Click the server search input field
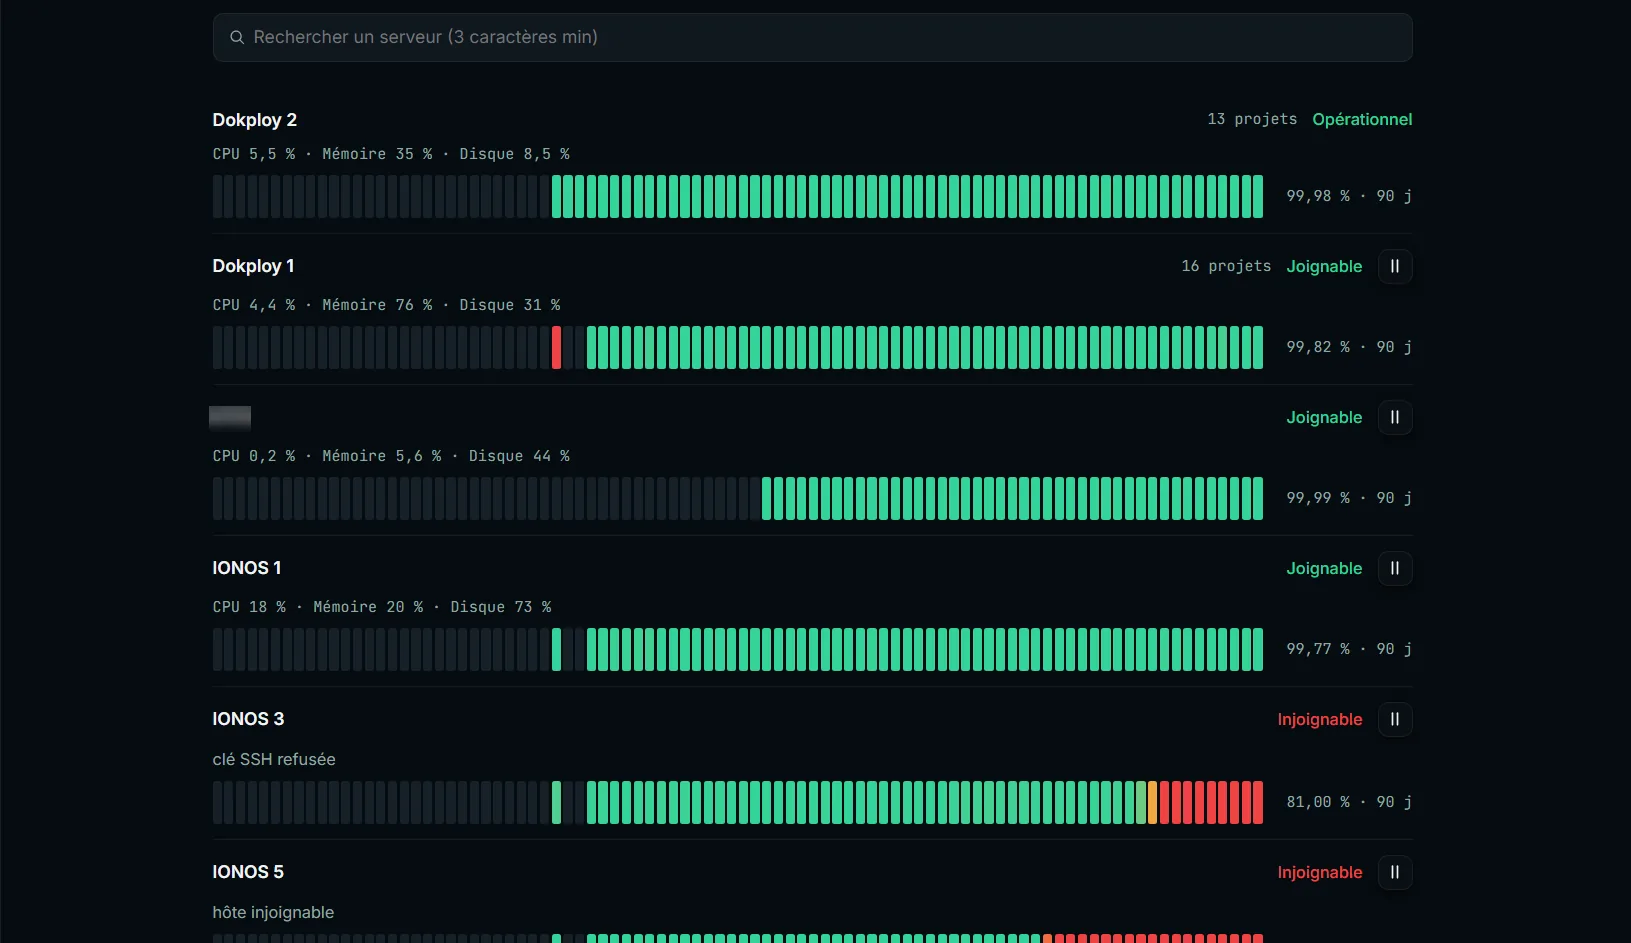The image size is (1631, 943). tap(812, 37)
